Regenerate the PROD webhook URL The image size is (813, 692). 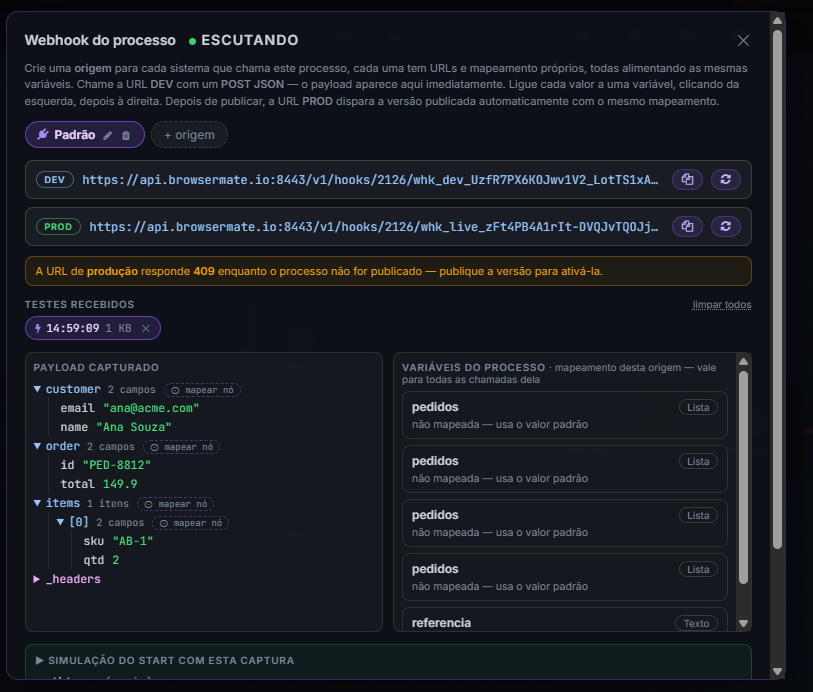point(725,227)
